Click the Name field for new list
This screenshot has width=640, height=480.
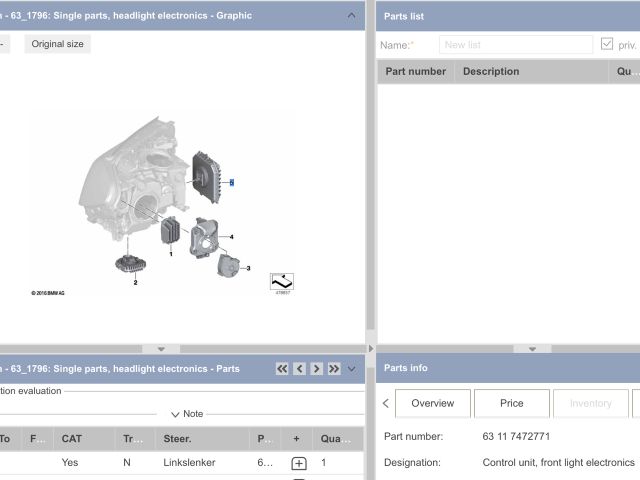click(515, 45)
